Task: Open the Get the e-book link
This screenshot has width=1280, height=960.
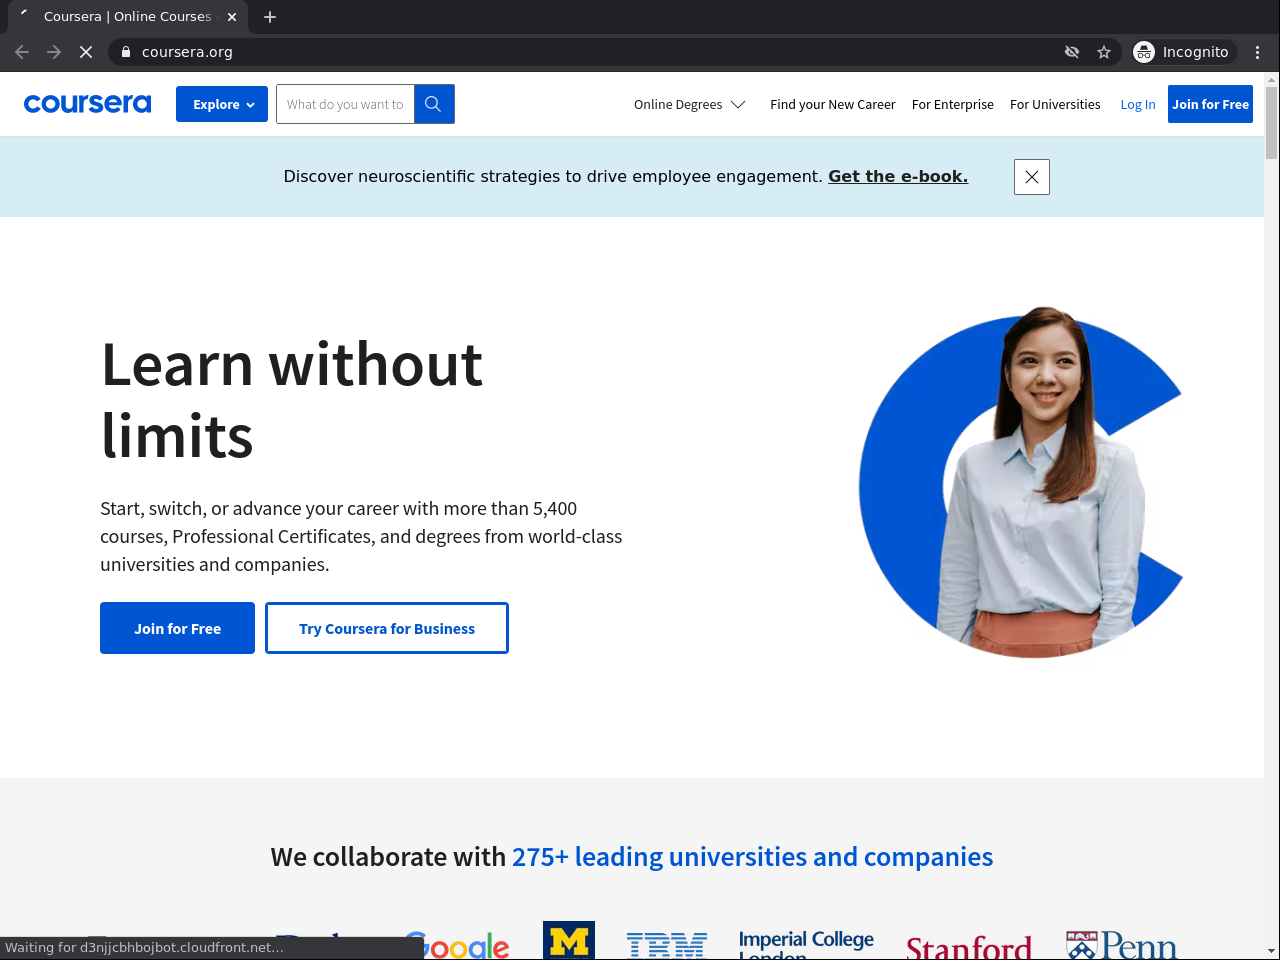Action: coord(898,176)
